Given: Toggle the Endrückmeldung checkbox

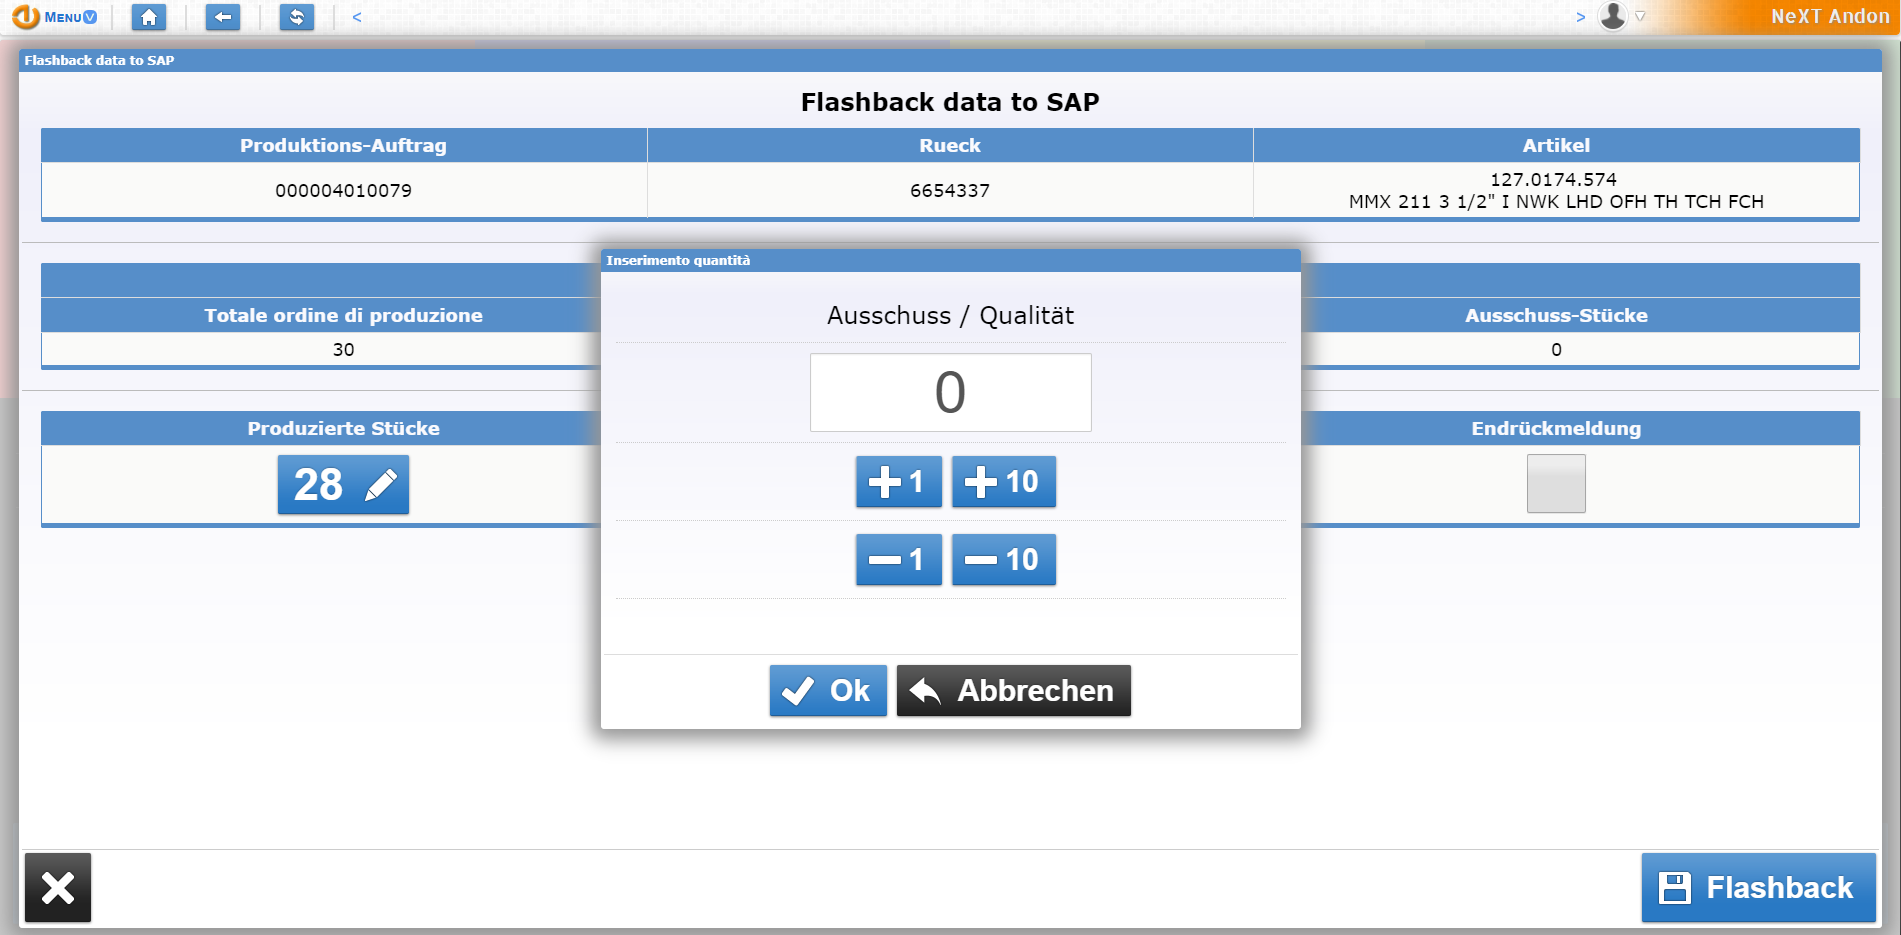Looking at the screenshot, I should pyautogui.click(x=1556, y=484).
